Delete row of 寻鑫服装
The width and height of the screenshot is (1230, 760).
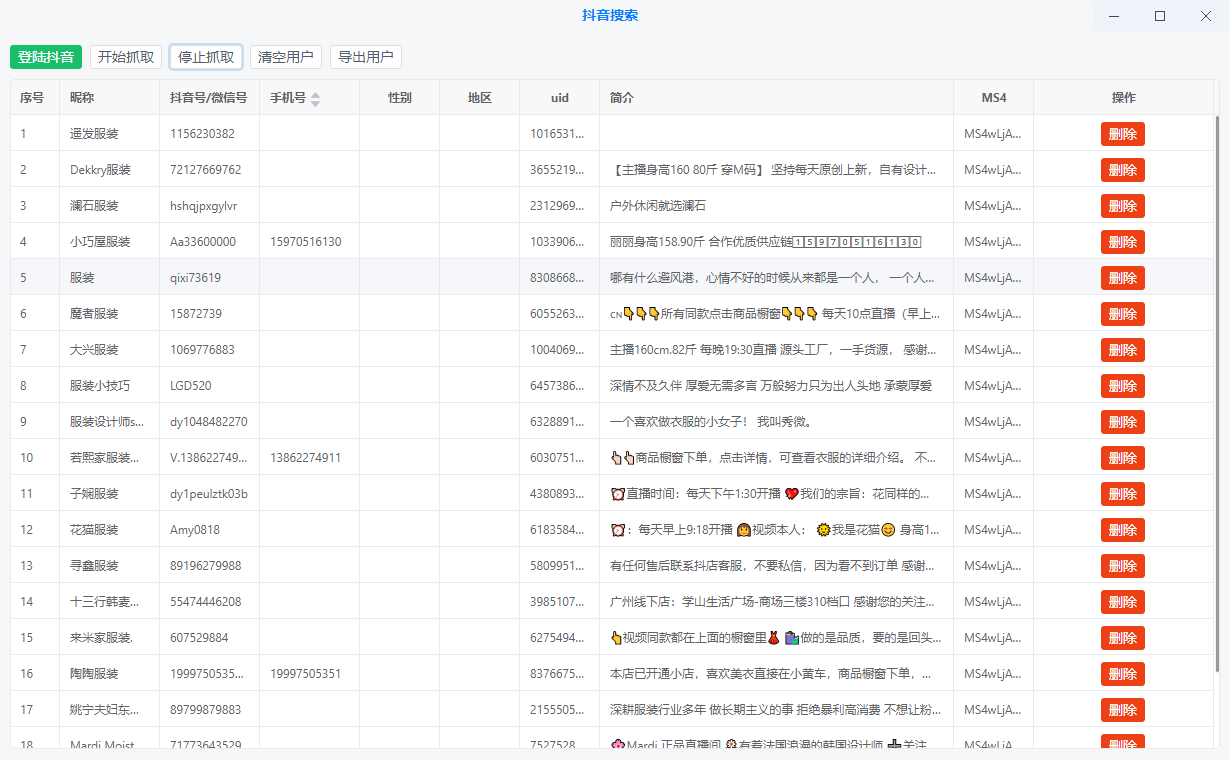[x=1123, y=566]
